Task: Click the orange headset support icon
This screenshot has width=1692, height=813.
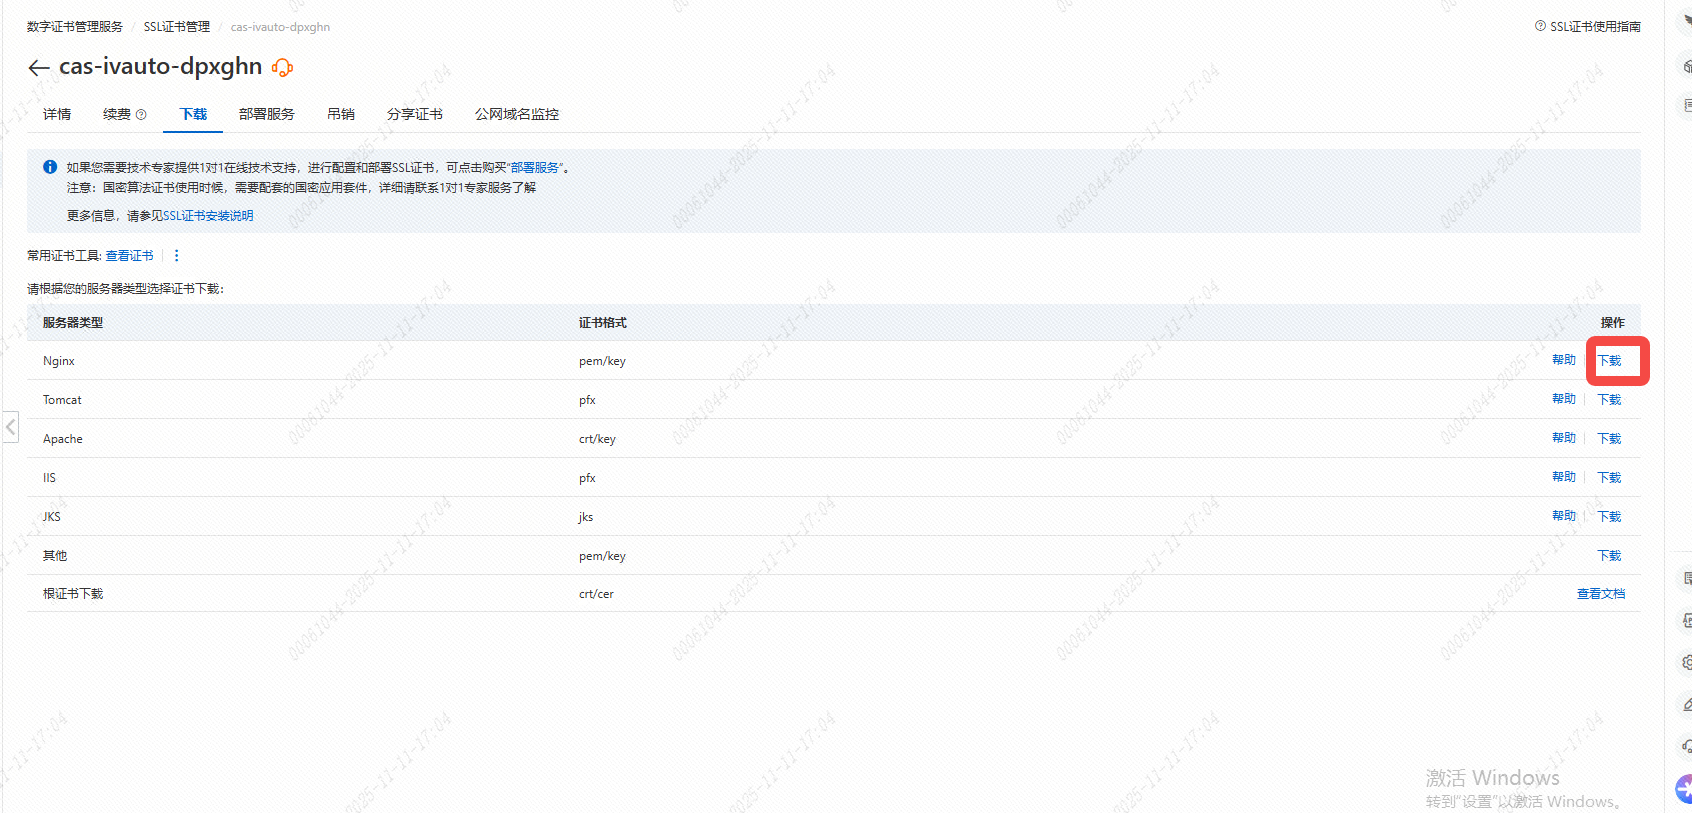Action: 282,68
